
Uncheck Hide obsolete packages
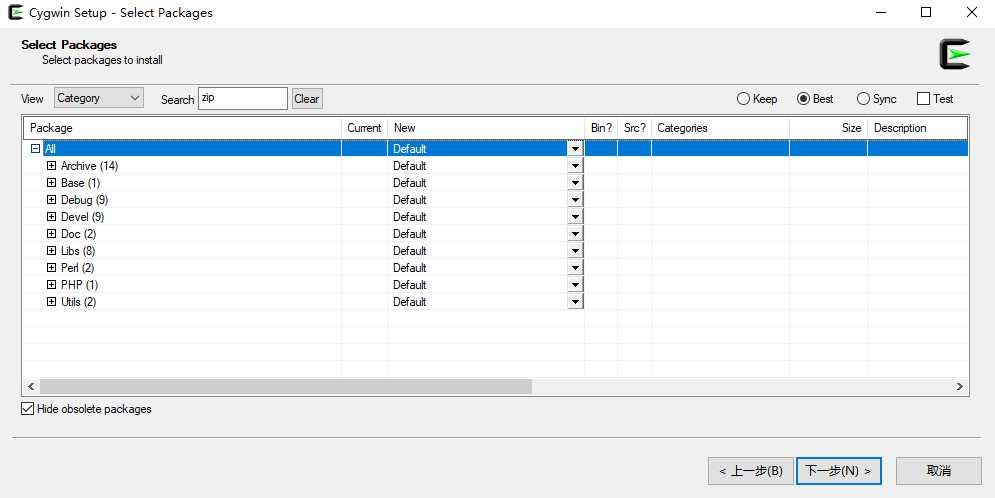[27, 409]
